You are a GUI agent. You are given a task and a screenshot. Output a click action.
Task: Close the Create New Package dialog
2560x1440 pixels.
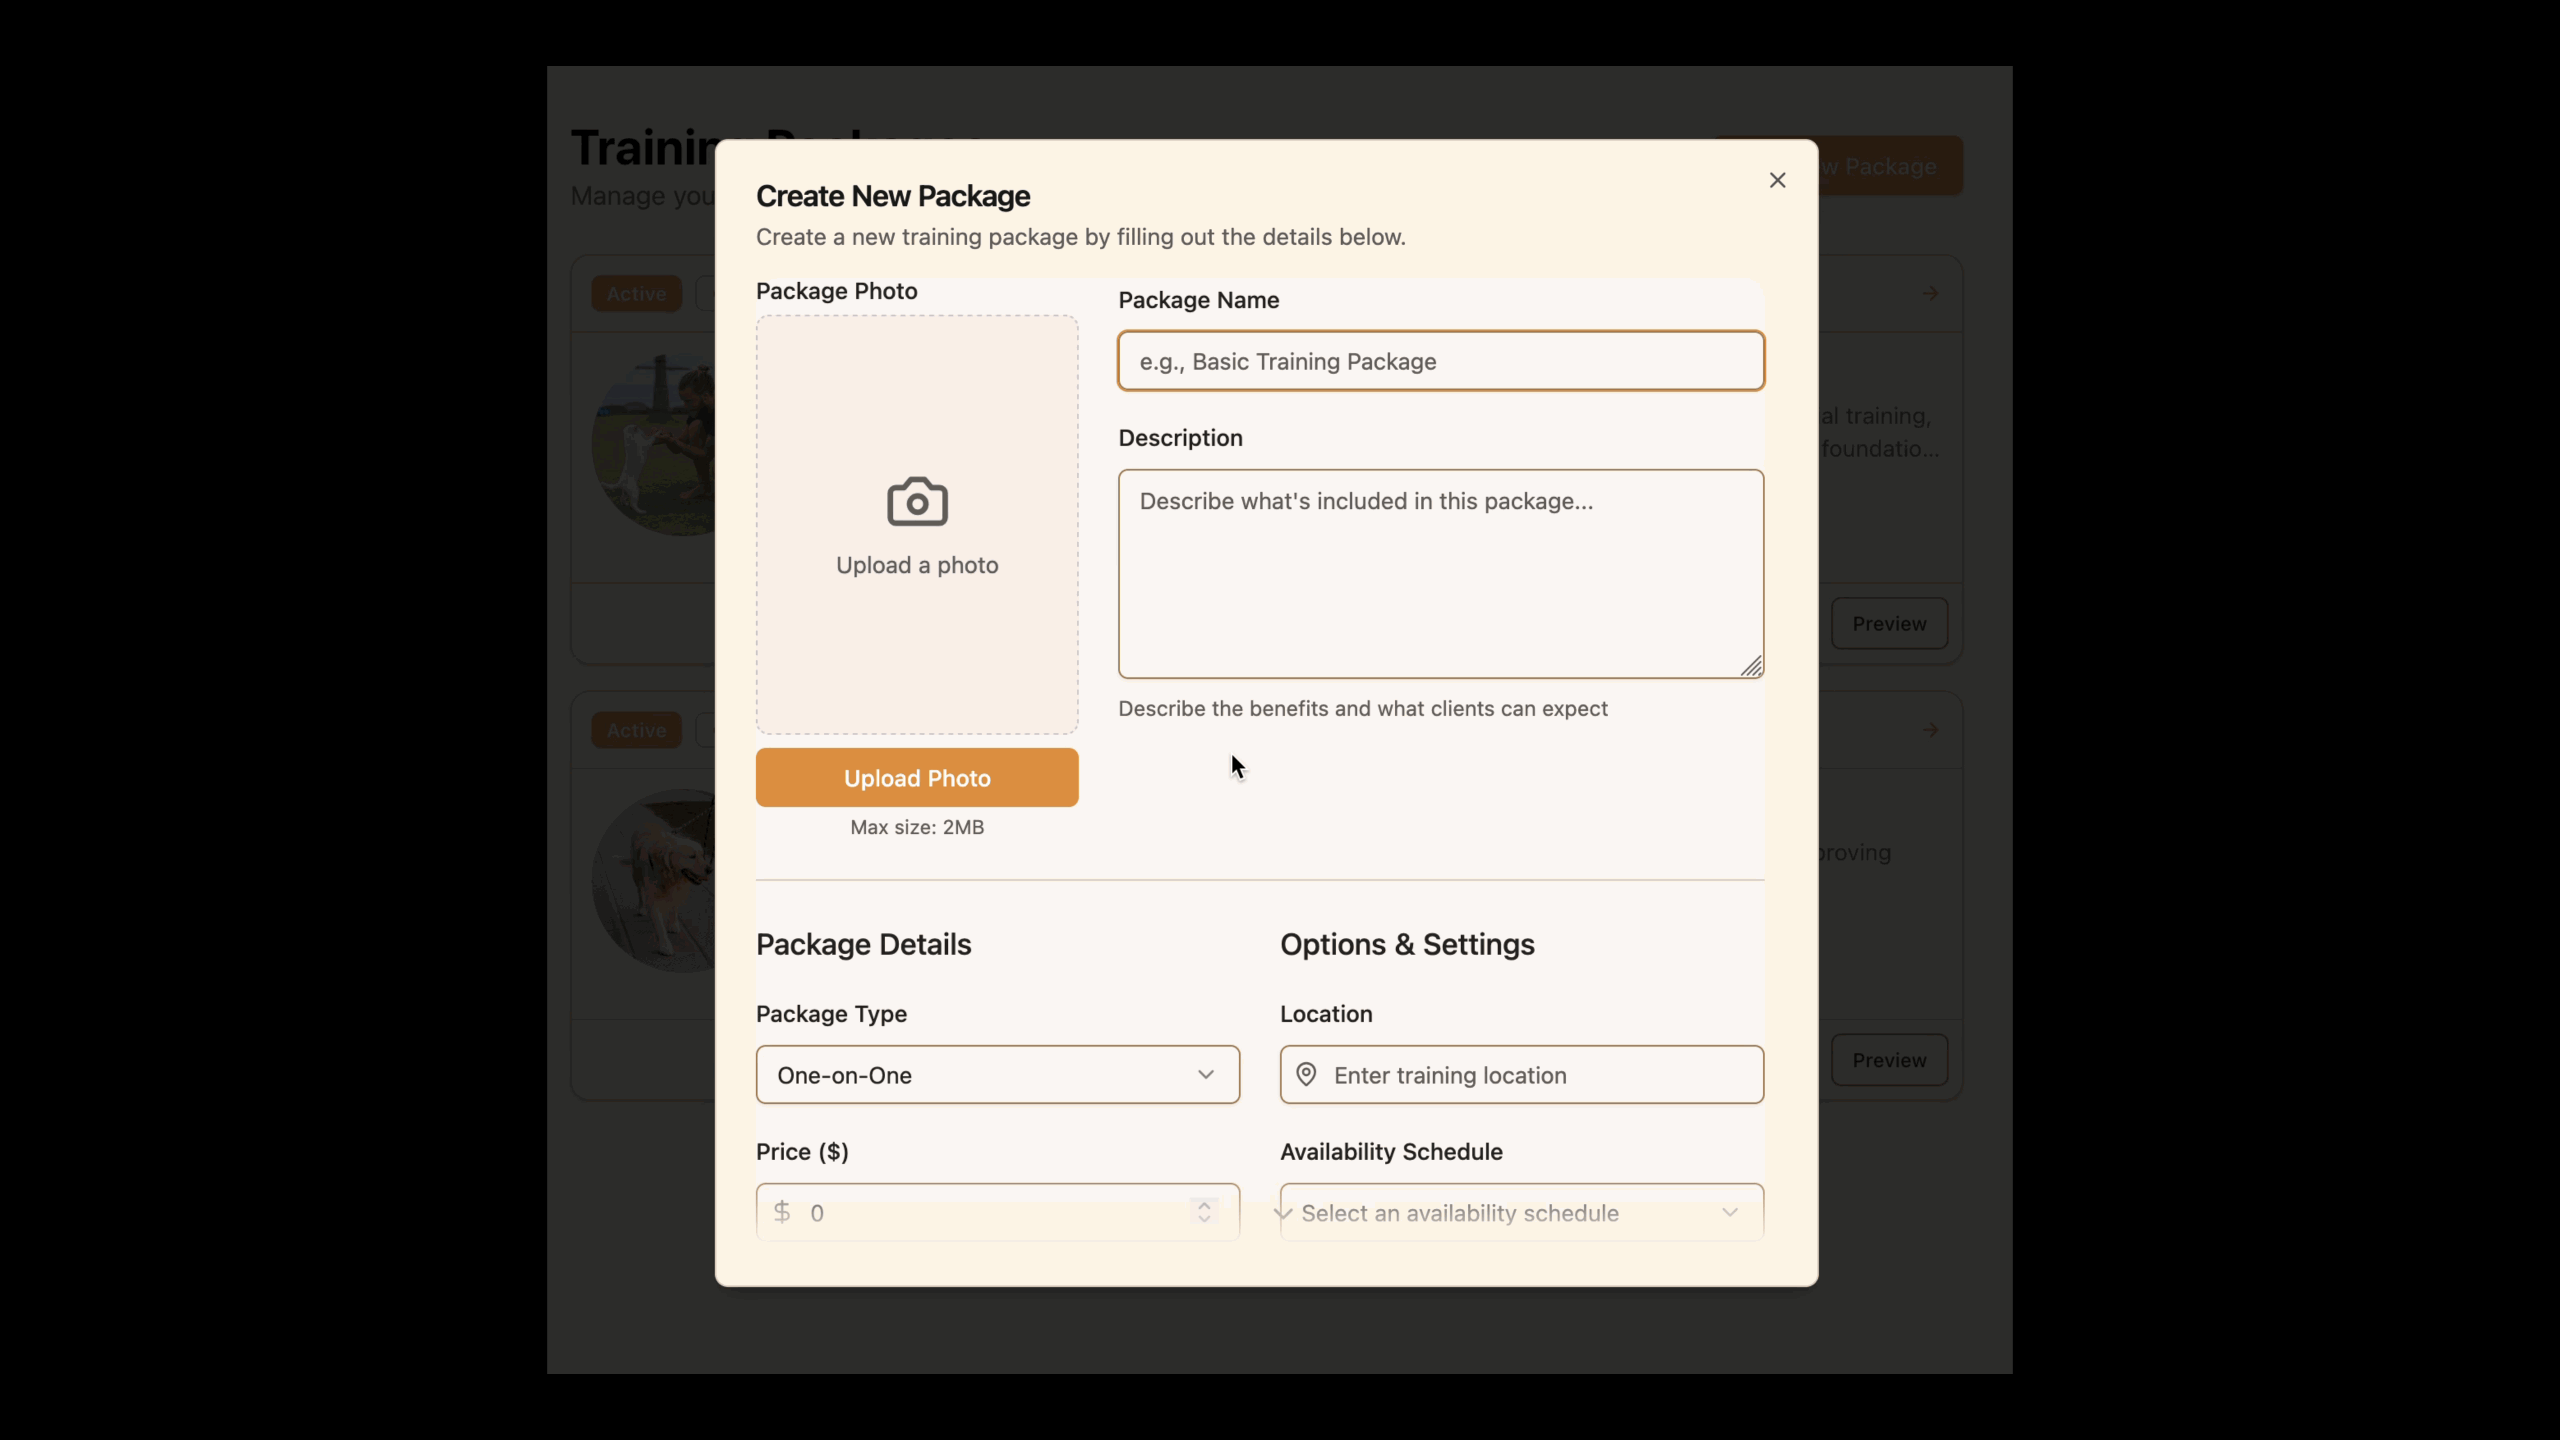1776,180
